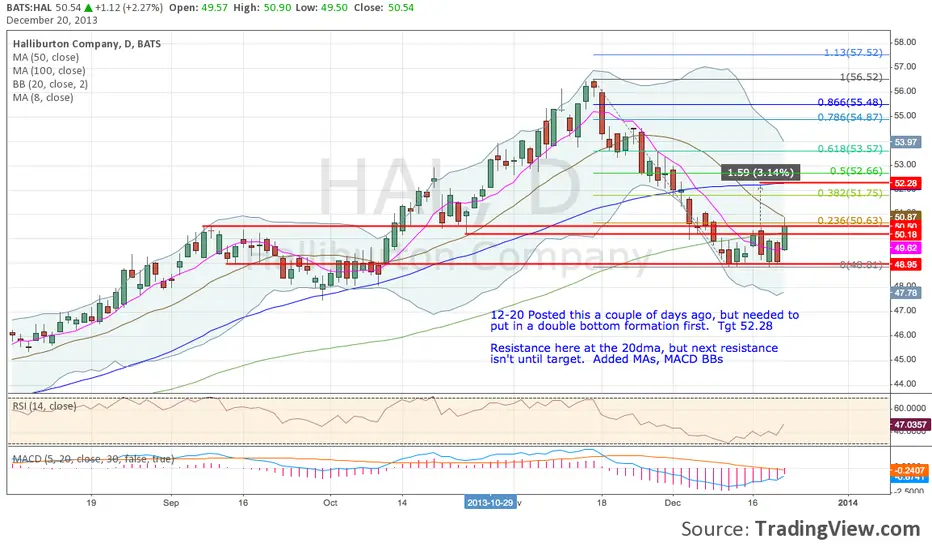This screenshot has height=550, width=932.
Task: Select the MA (100, close) indicator label
Action: coord(49,71)
